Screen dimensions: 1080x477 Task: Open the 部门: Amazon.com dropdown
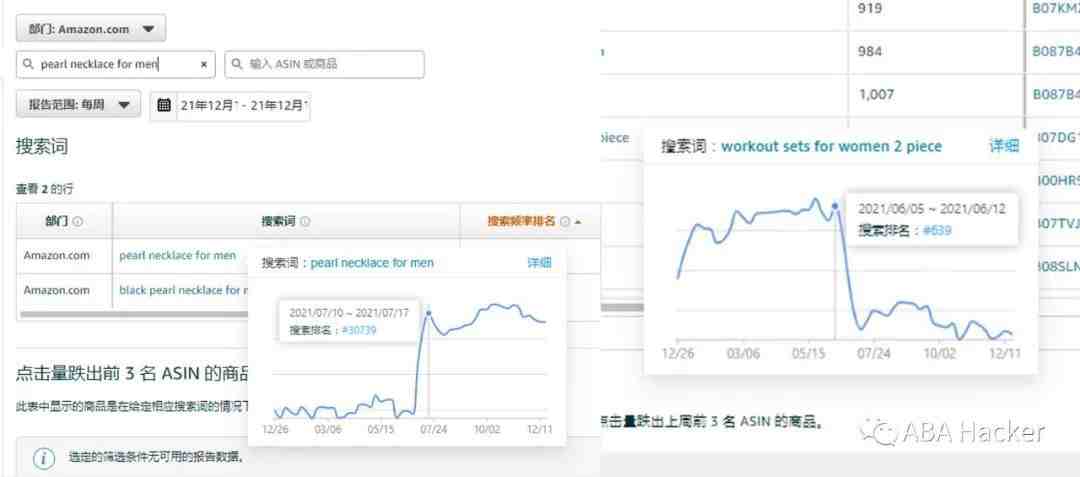click(91, 29)
